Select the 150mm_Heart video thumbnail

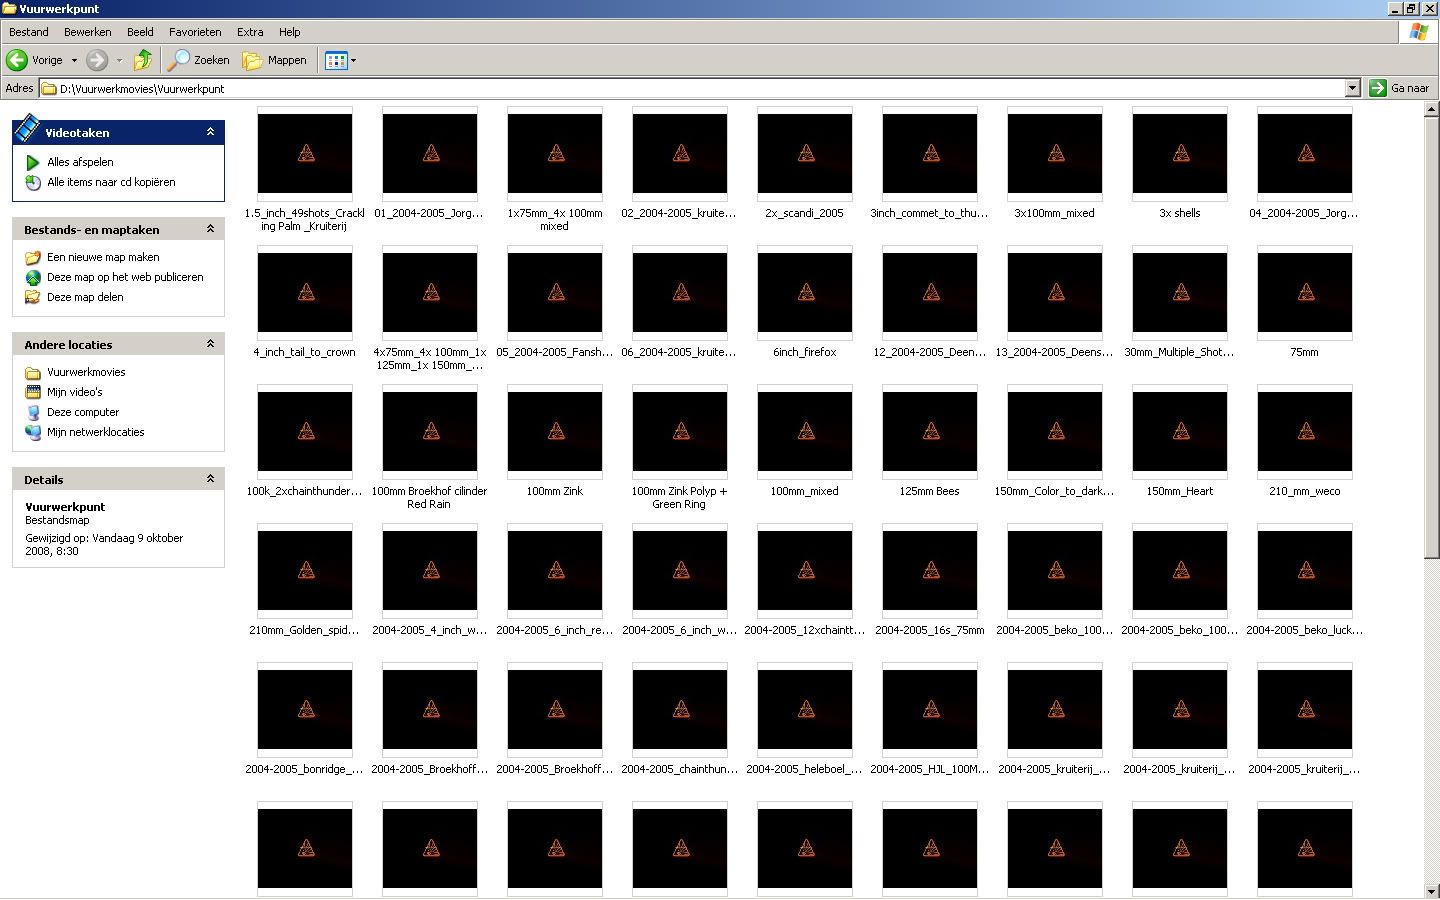tap(1180, 432)
